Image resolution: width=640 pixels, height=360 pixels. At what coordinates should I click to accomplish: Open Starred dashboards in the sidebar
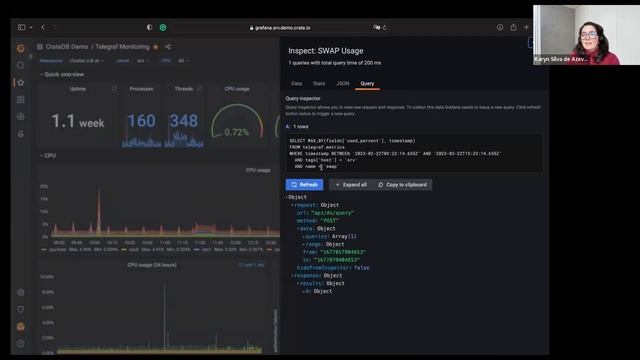20,82
